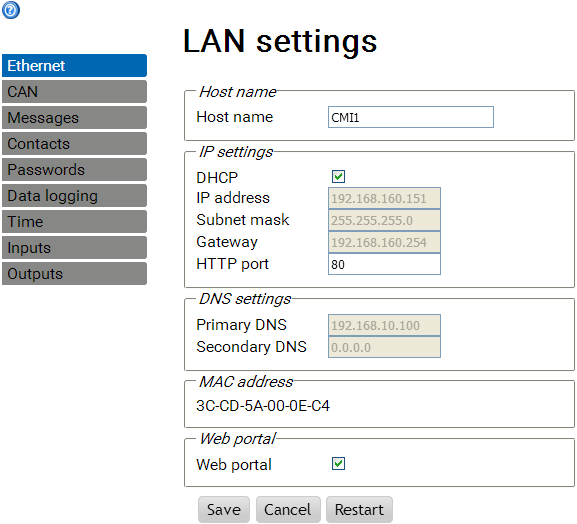Click the 'DNS settings' group title
The height and width of the screenshot is (524, 577).
click(245, 299)
